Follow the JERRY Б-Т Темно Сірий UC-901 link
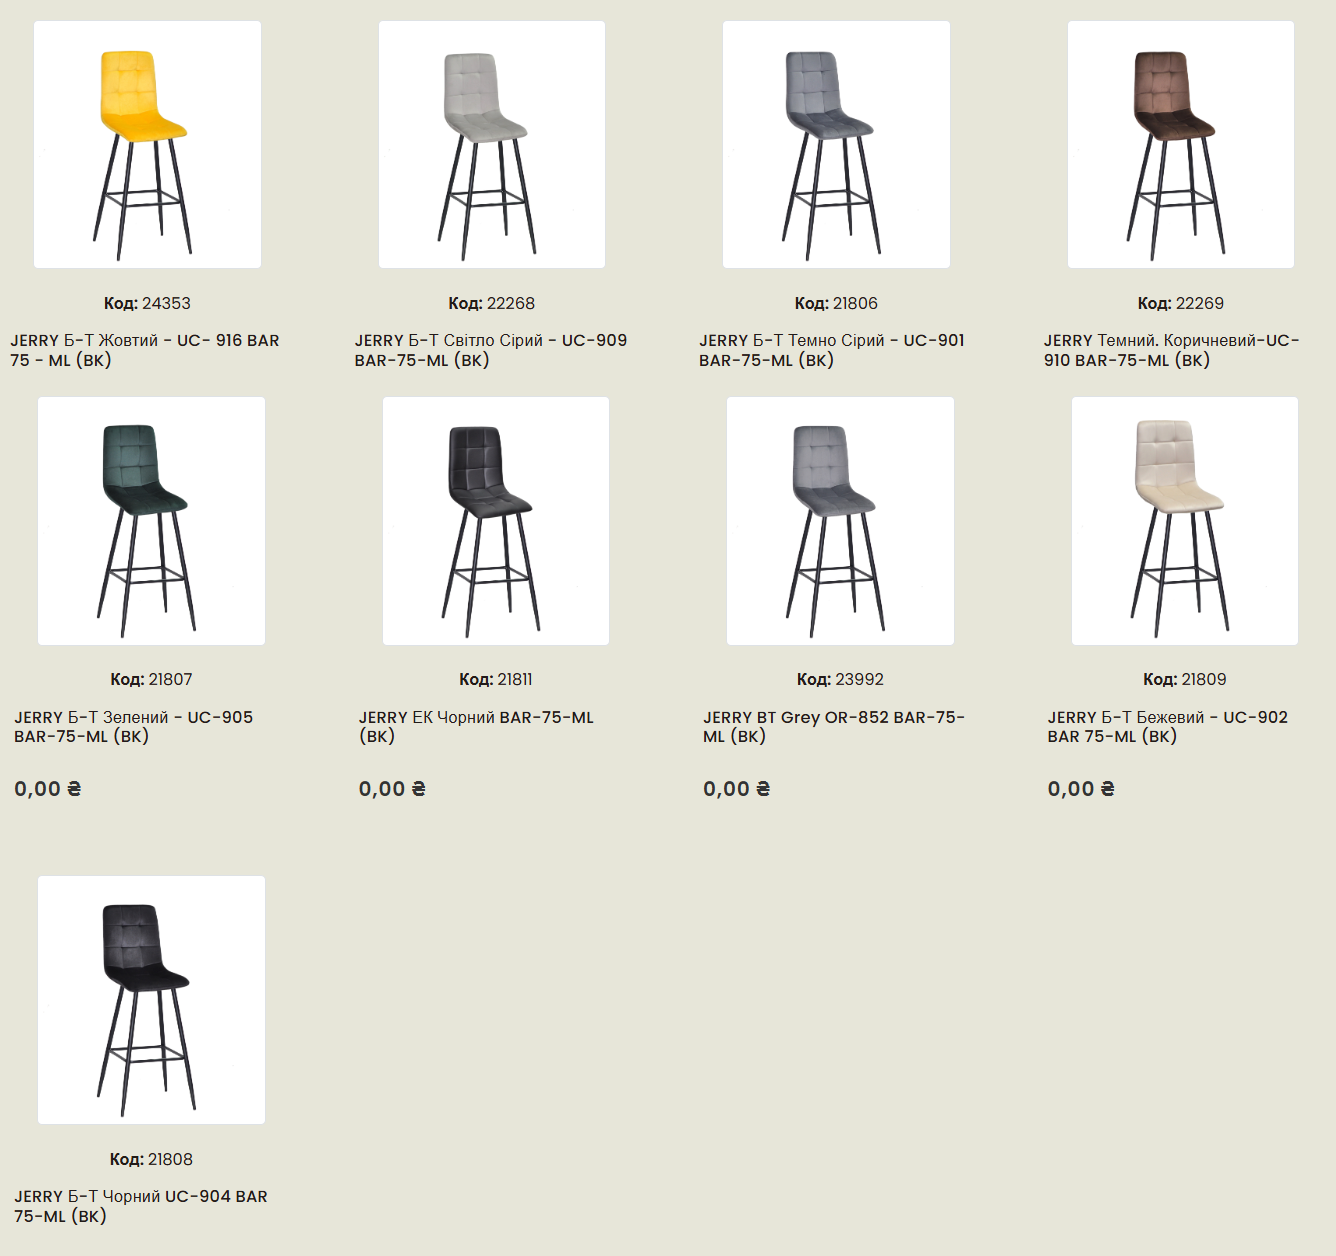Viewport: 1336px width, 1256px height. 832,350
